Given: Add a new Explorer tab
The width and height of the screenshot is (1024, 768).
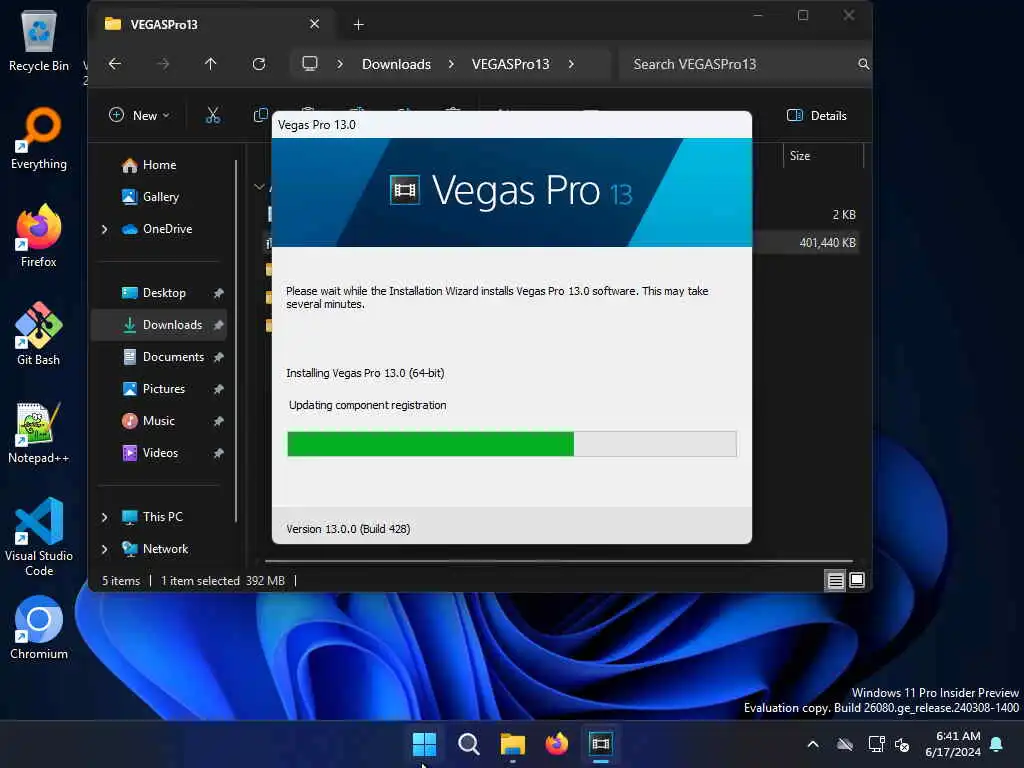Looking at the screenshot, I should coord(359,25).
